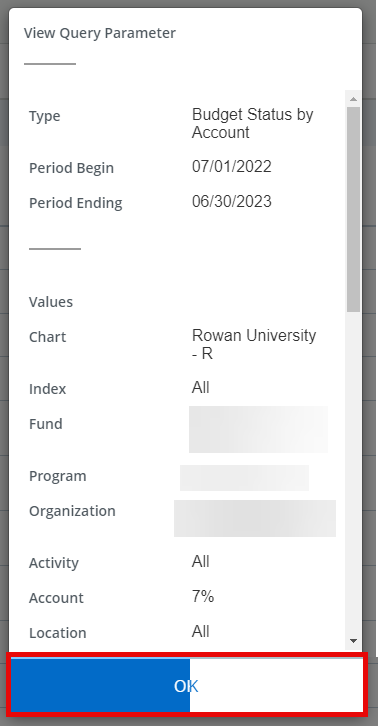Click the Type field label
Screen dimensions: 378x726
44,116
